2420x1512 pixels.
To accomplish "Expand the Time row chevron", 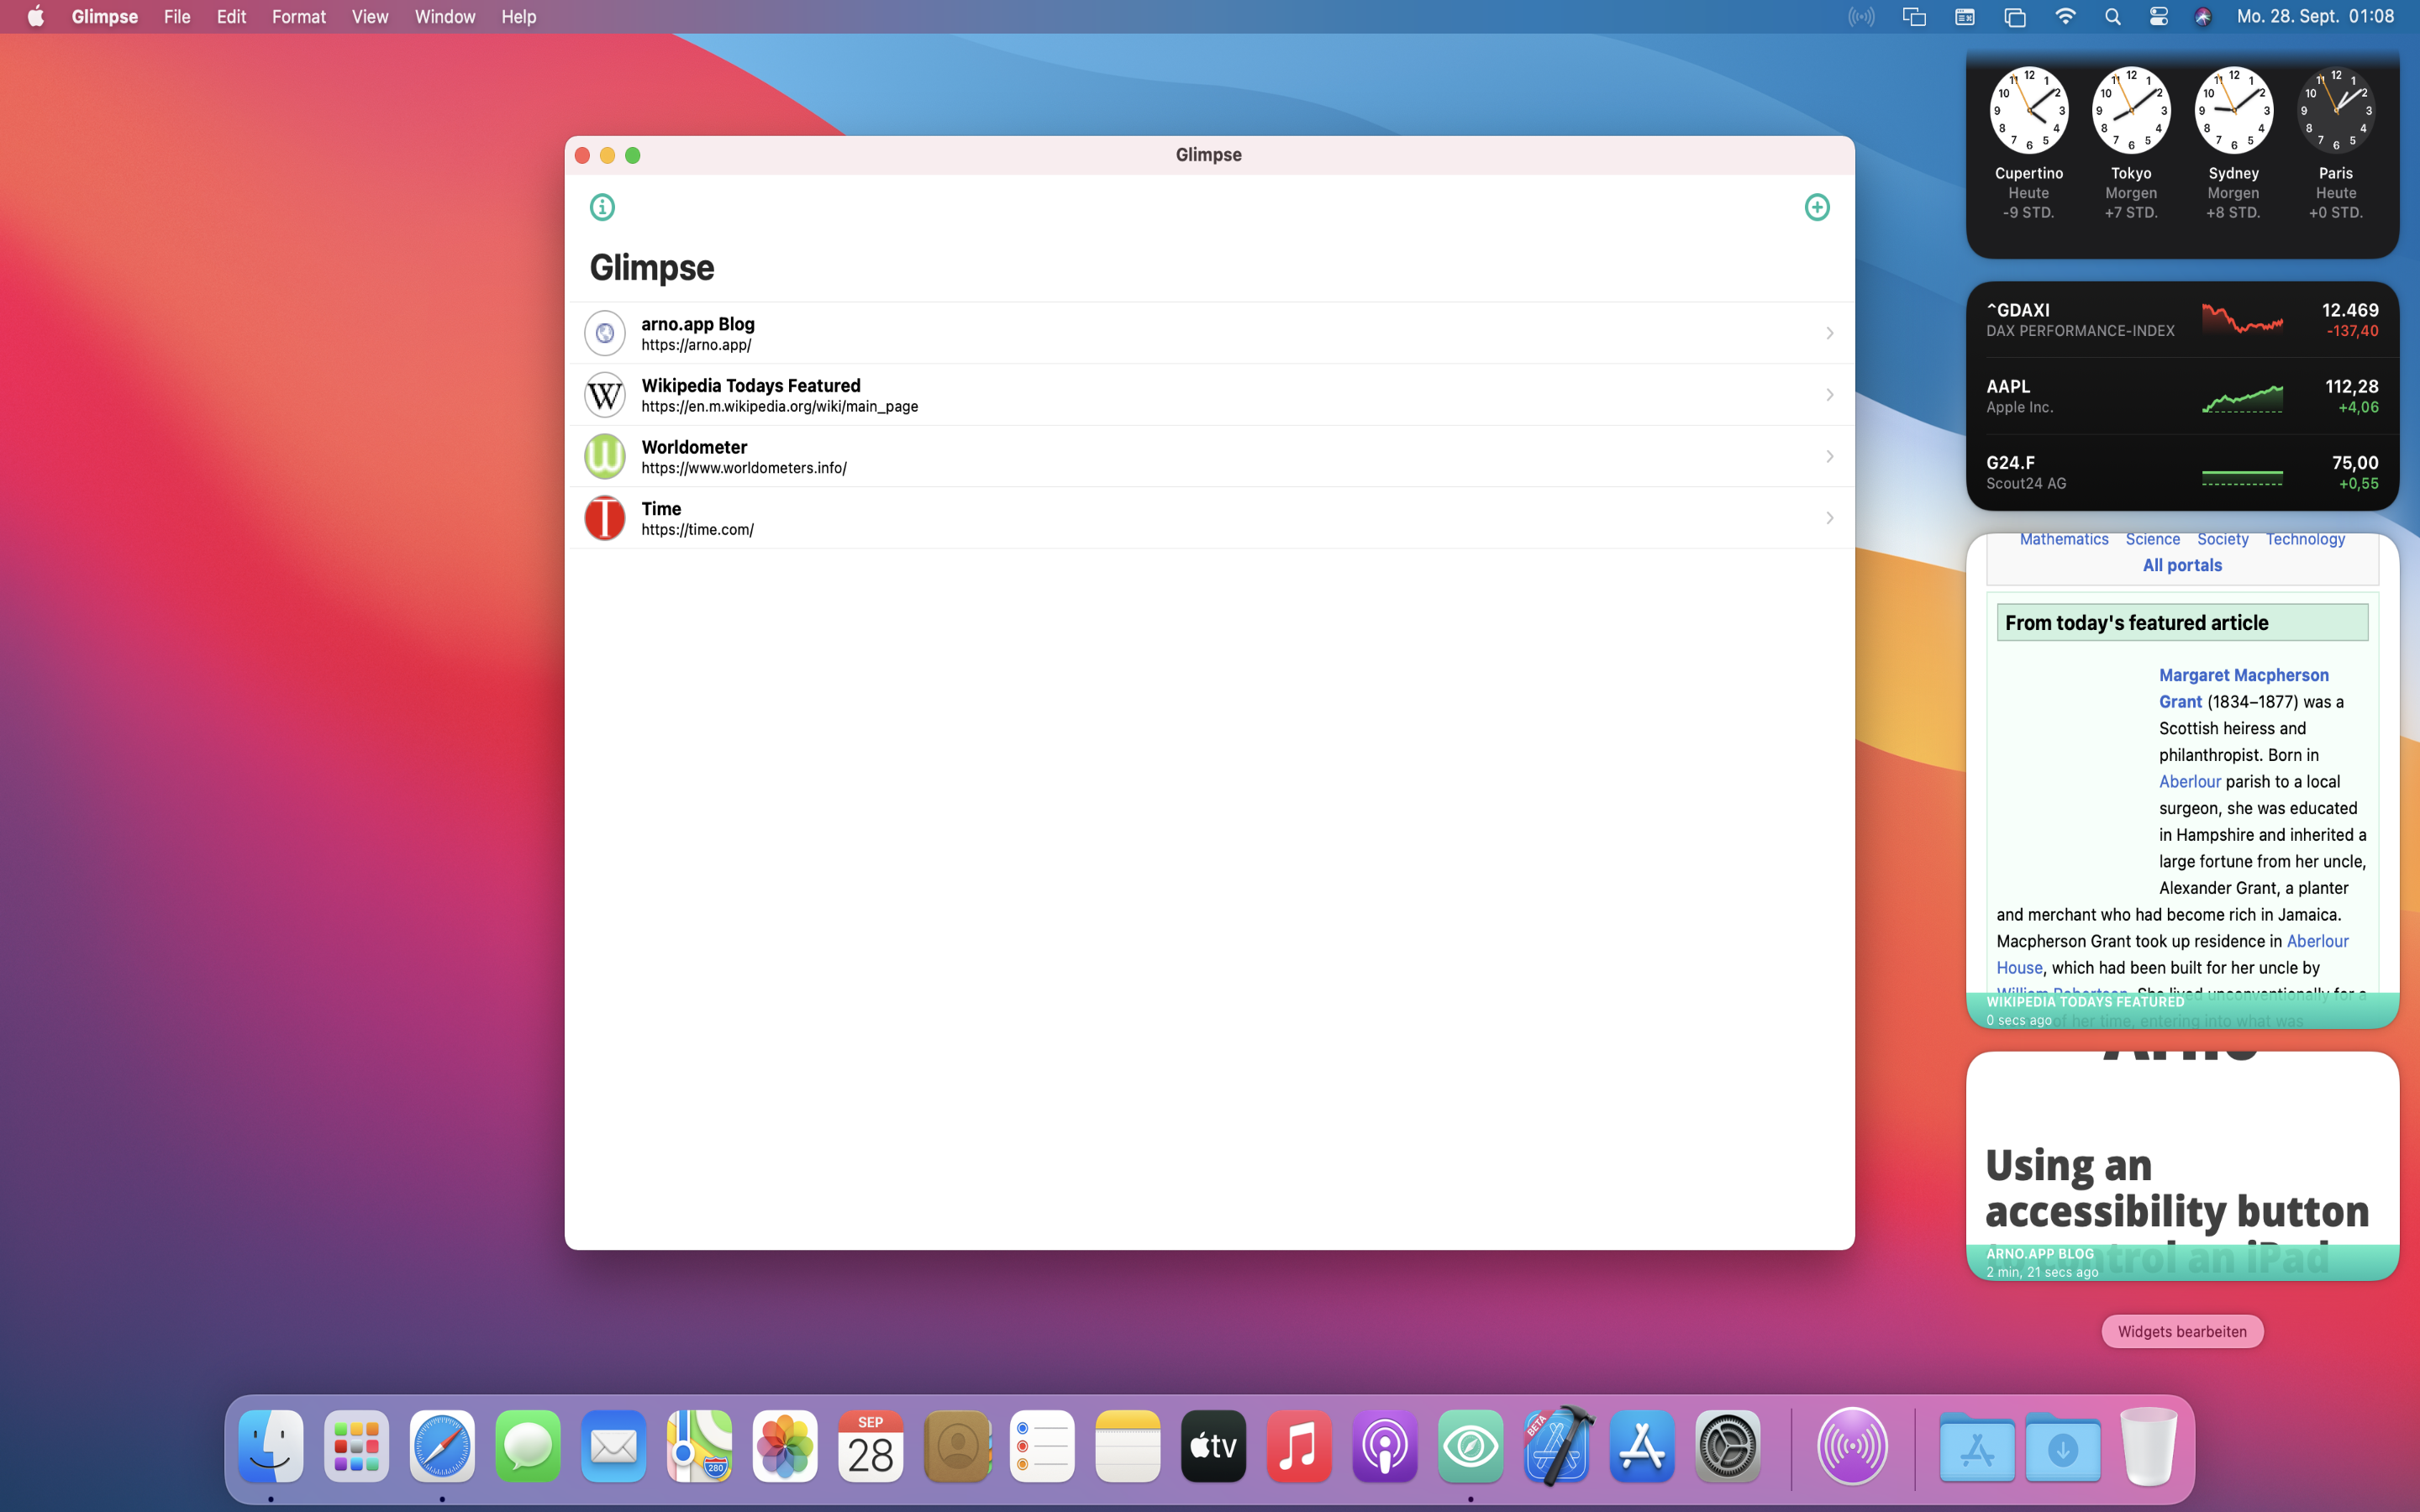I will coord(1829,518).
